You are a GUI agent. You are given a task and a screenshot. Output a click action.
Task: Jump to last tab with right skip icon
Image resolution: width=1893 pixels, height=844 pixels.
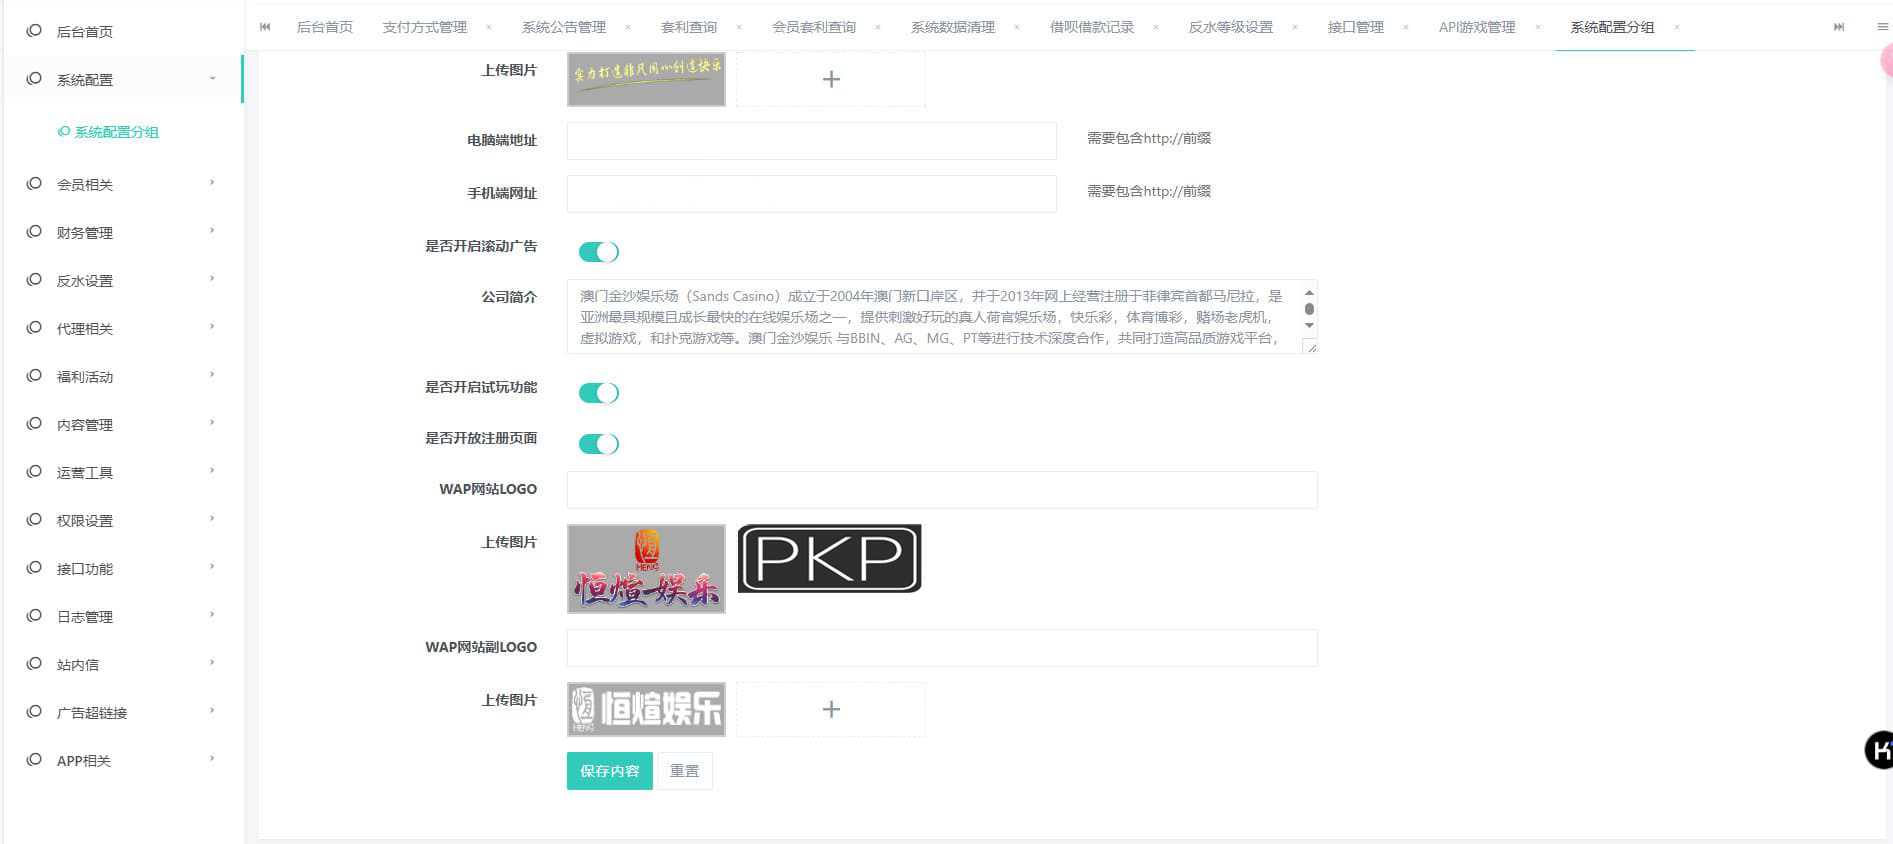click(1838, 27)
